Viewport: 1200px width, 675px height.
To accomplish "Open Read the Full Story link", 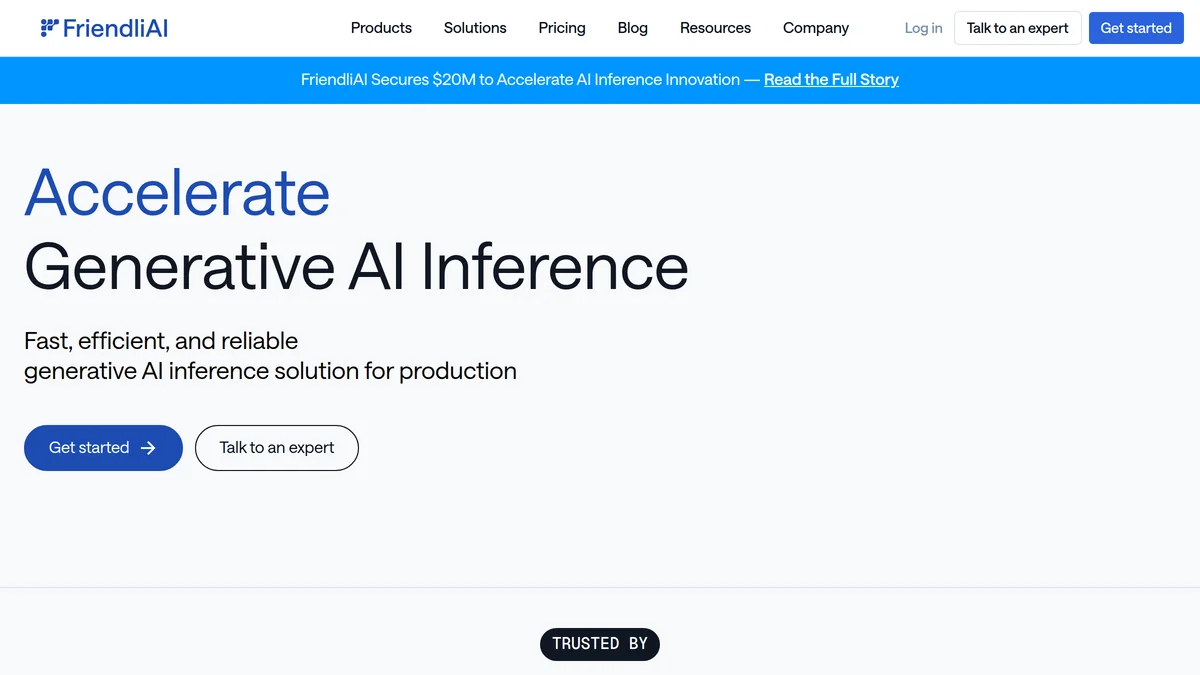I will 831,79.
